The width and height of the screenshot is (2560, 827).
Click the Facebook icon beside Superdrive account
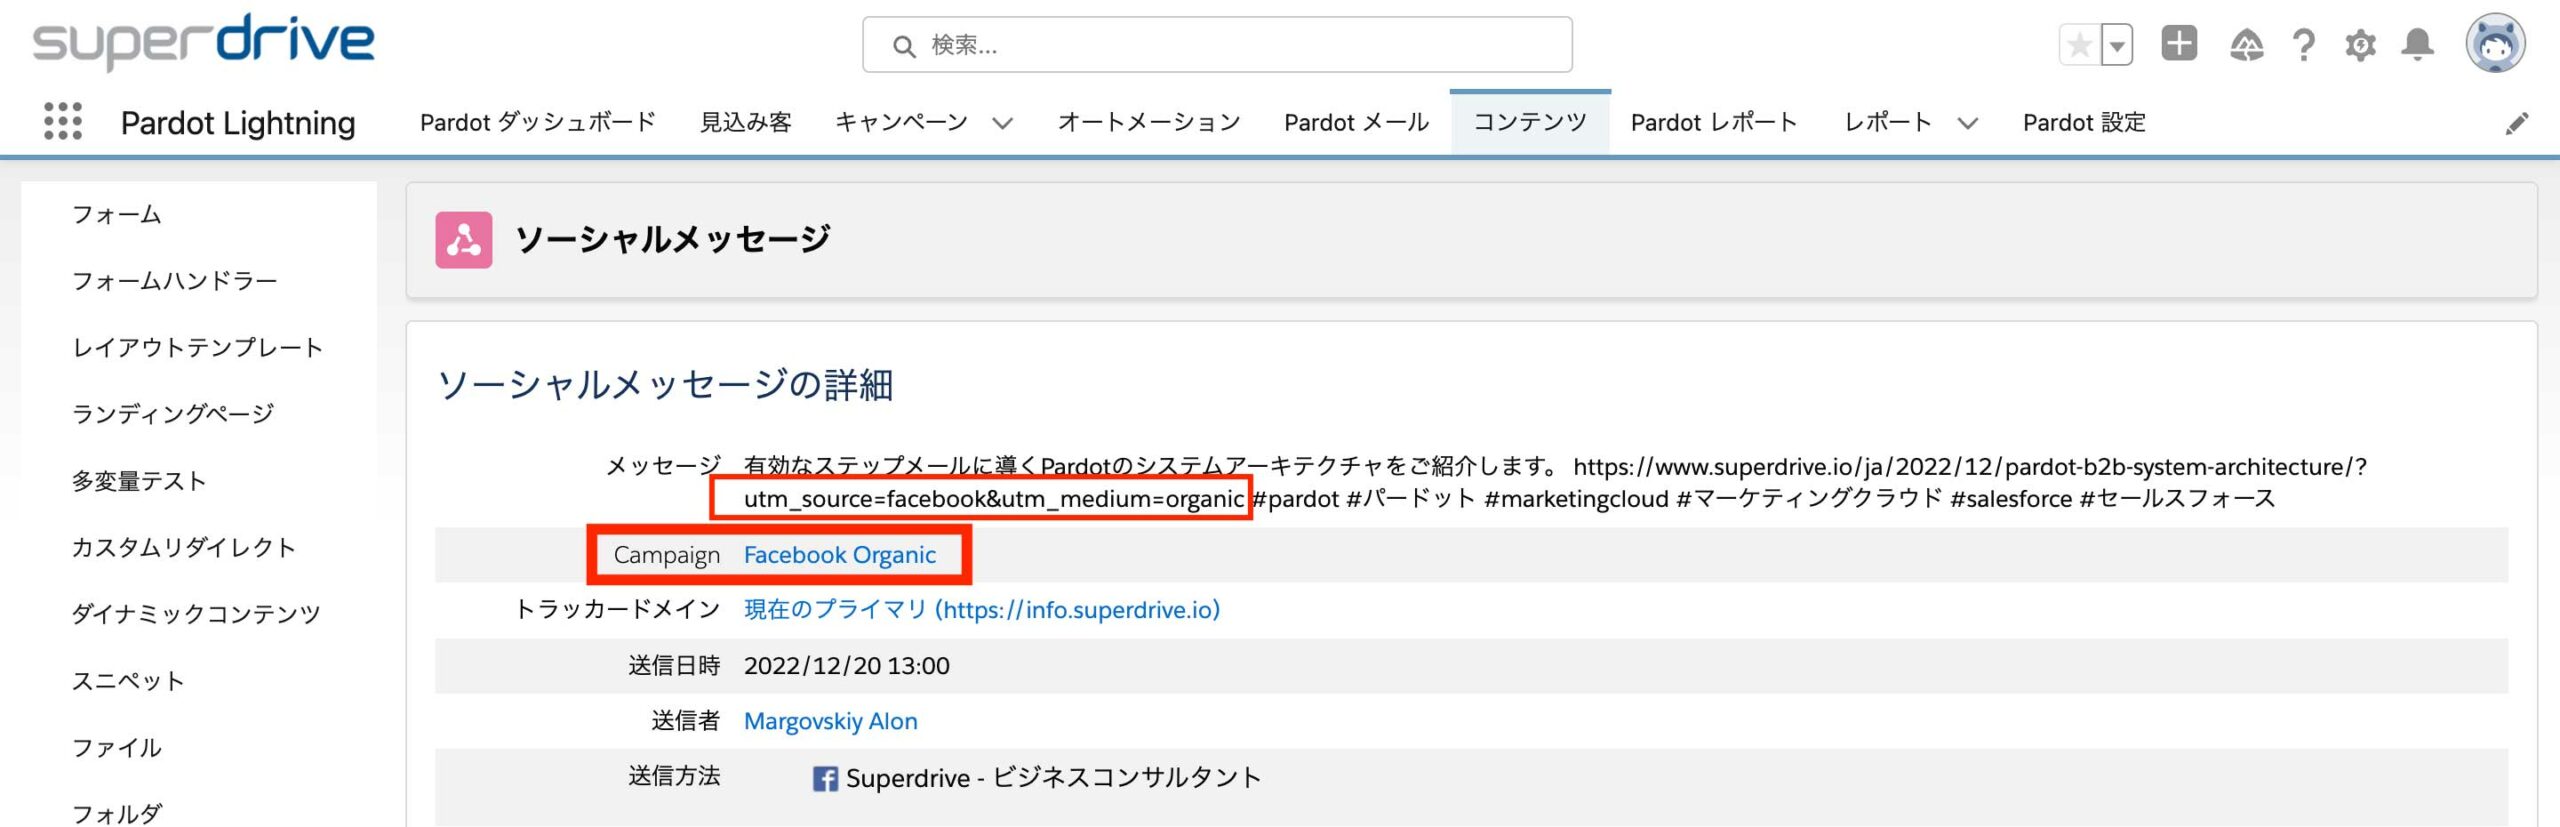825,779
